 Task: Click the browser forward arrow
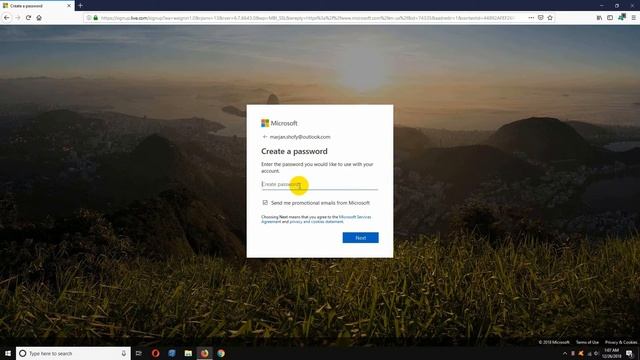(18, 18)
